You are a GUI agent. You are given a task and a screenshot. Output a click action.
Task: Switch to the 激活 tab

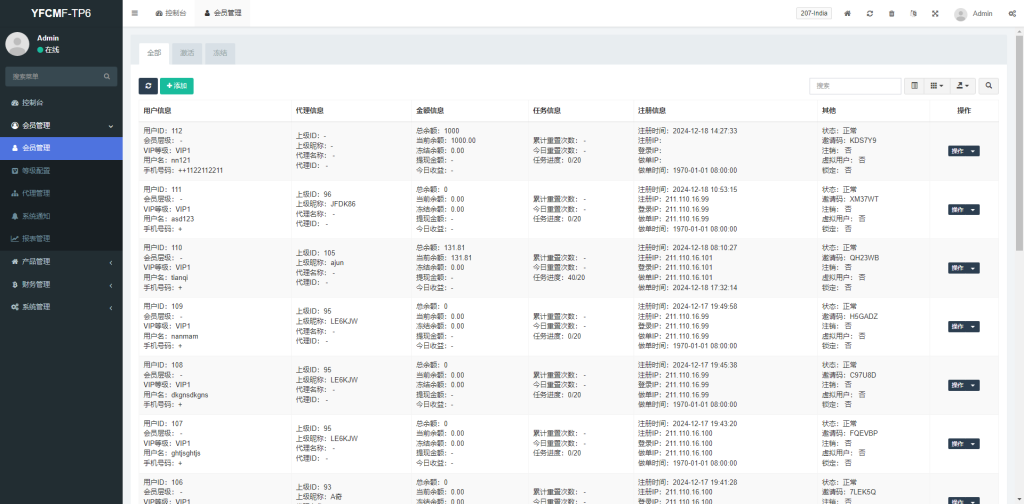click(x=187, y=52)
